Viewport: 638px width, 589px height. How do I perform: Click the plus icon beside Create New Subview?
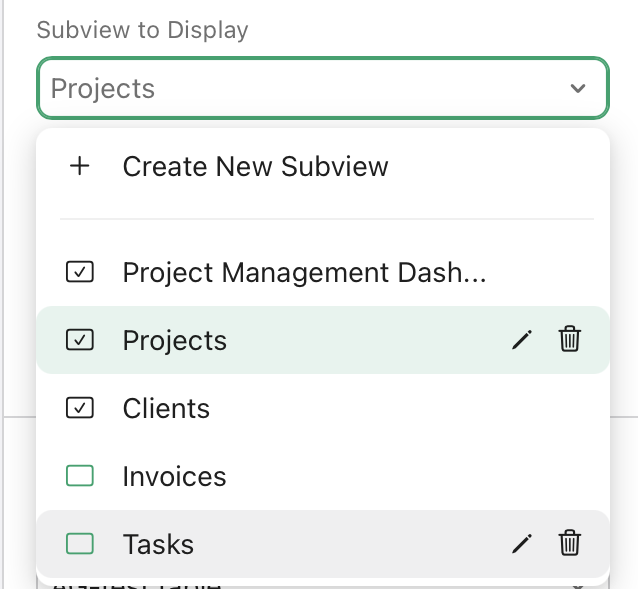[80, 166]
